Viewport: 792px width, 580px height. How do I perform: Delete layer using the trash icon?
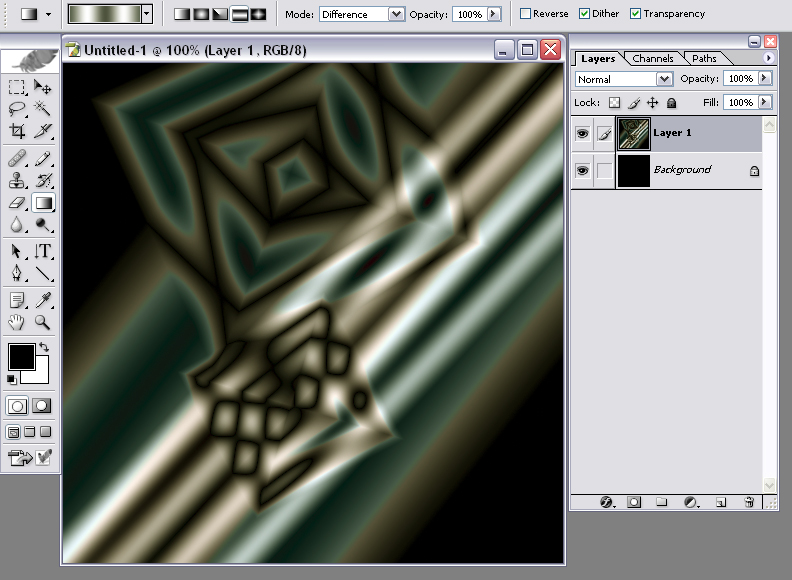tap(748, 502)
